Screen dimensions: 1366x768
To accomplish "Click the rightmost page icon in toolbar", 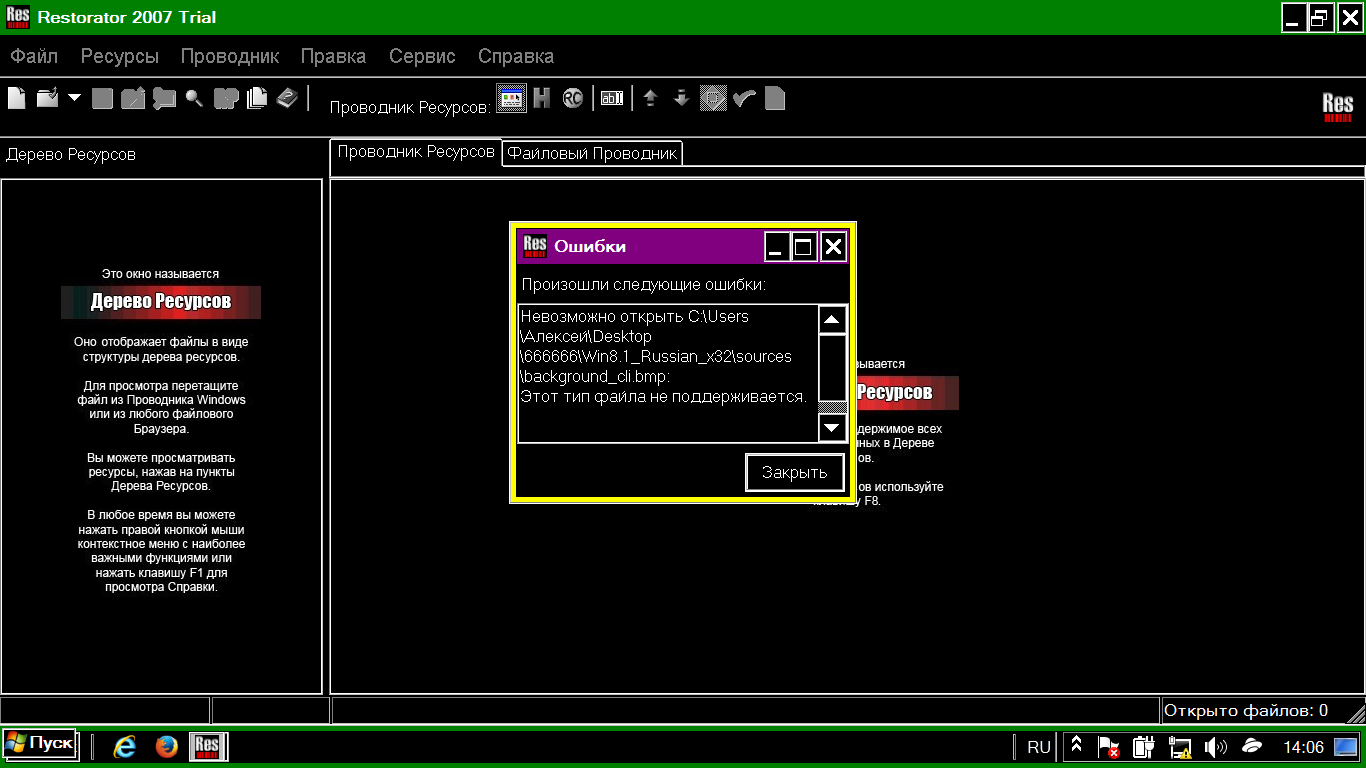I will pos(775,98).
